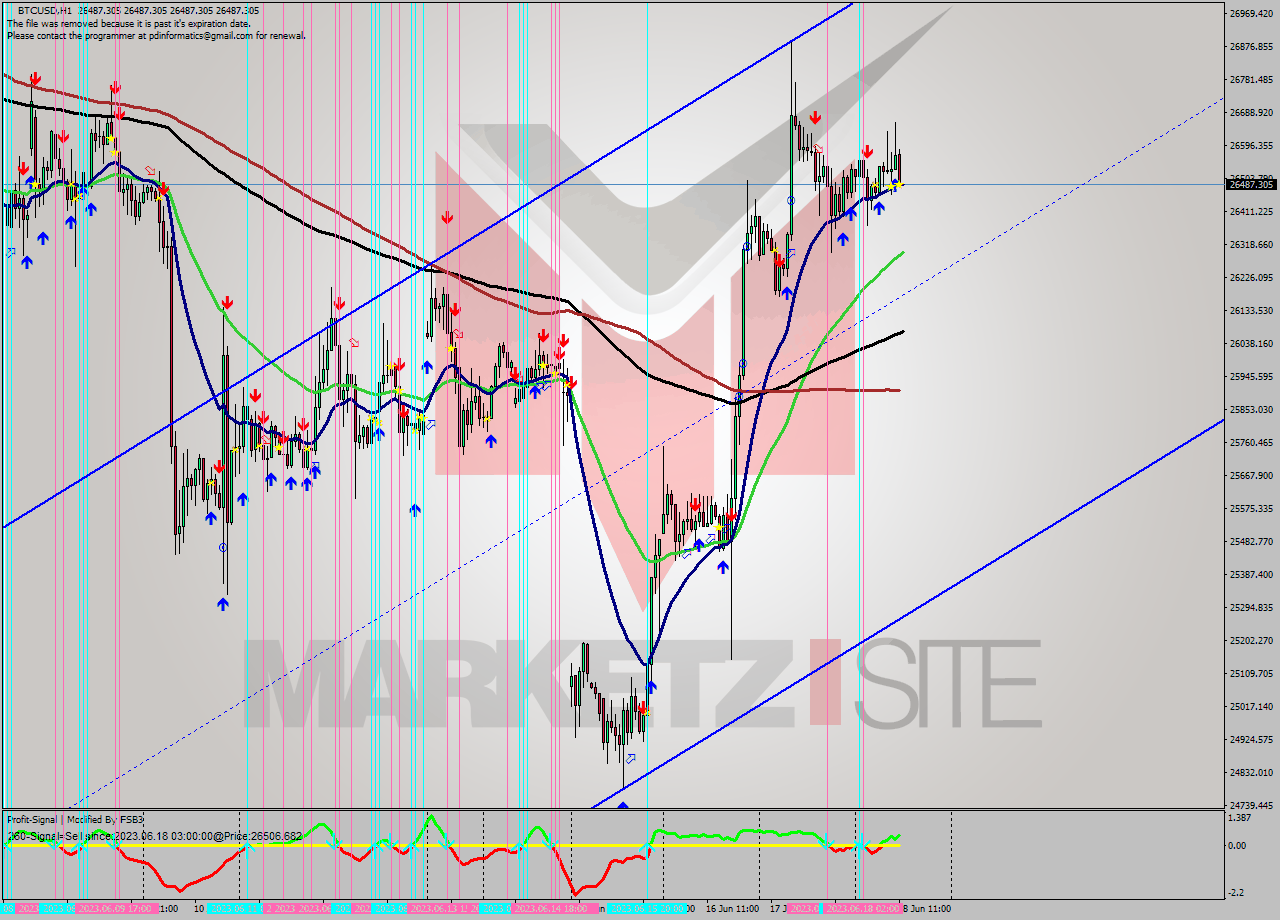Click the 24739.445 price axis label
The image size is (1280, 920).
pos(1251,805)
